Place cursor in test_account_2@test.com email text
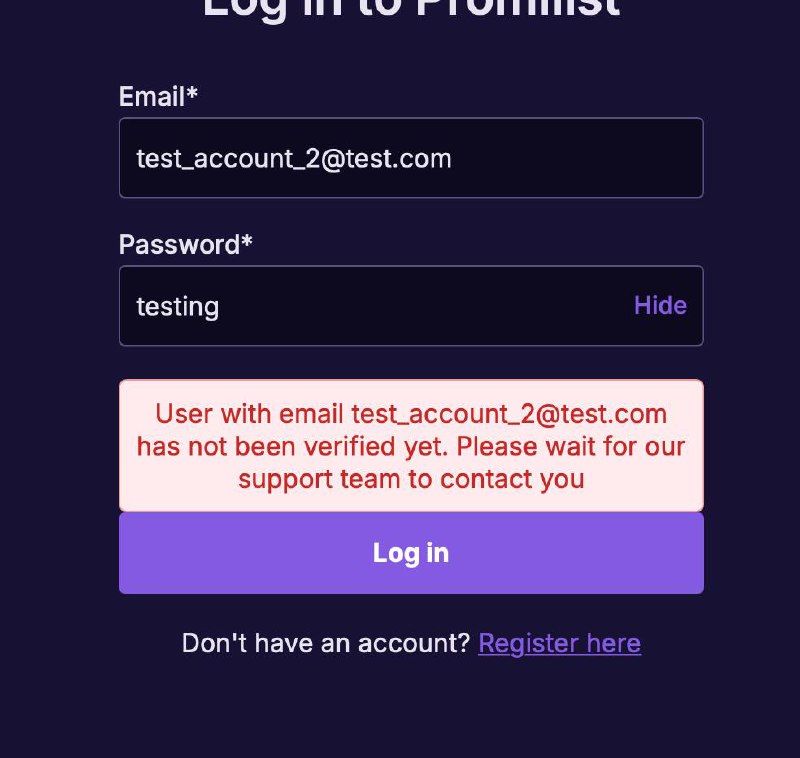800x758 pixels. coord(294,159)
